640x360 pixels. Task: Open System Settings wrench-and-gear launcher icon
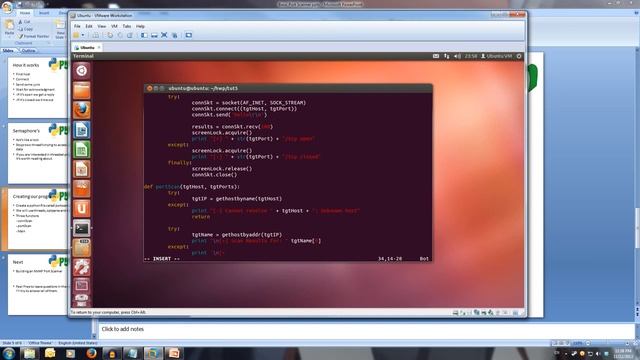click(x=82, y=267)
